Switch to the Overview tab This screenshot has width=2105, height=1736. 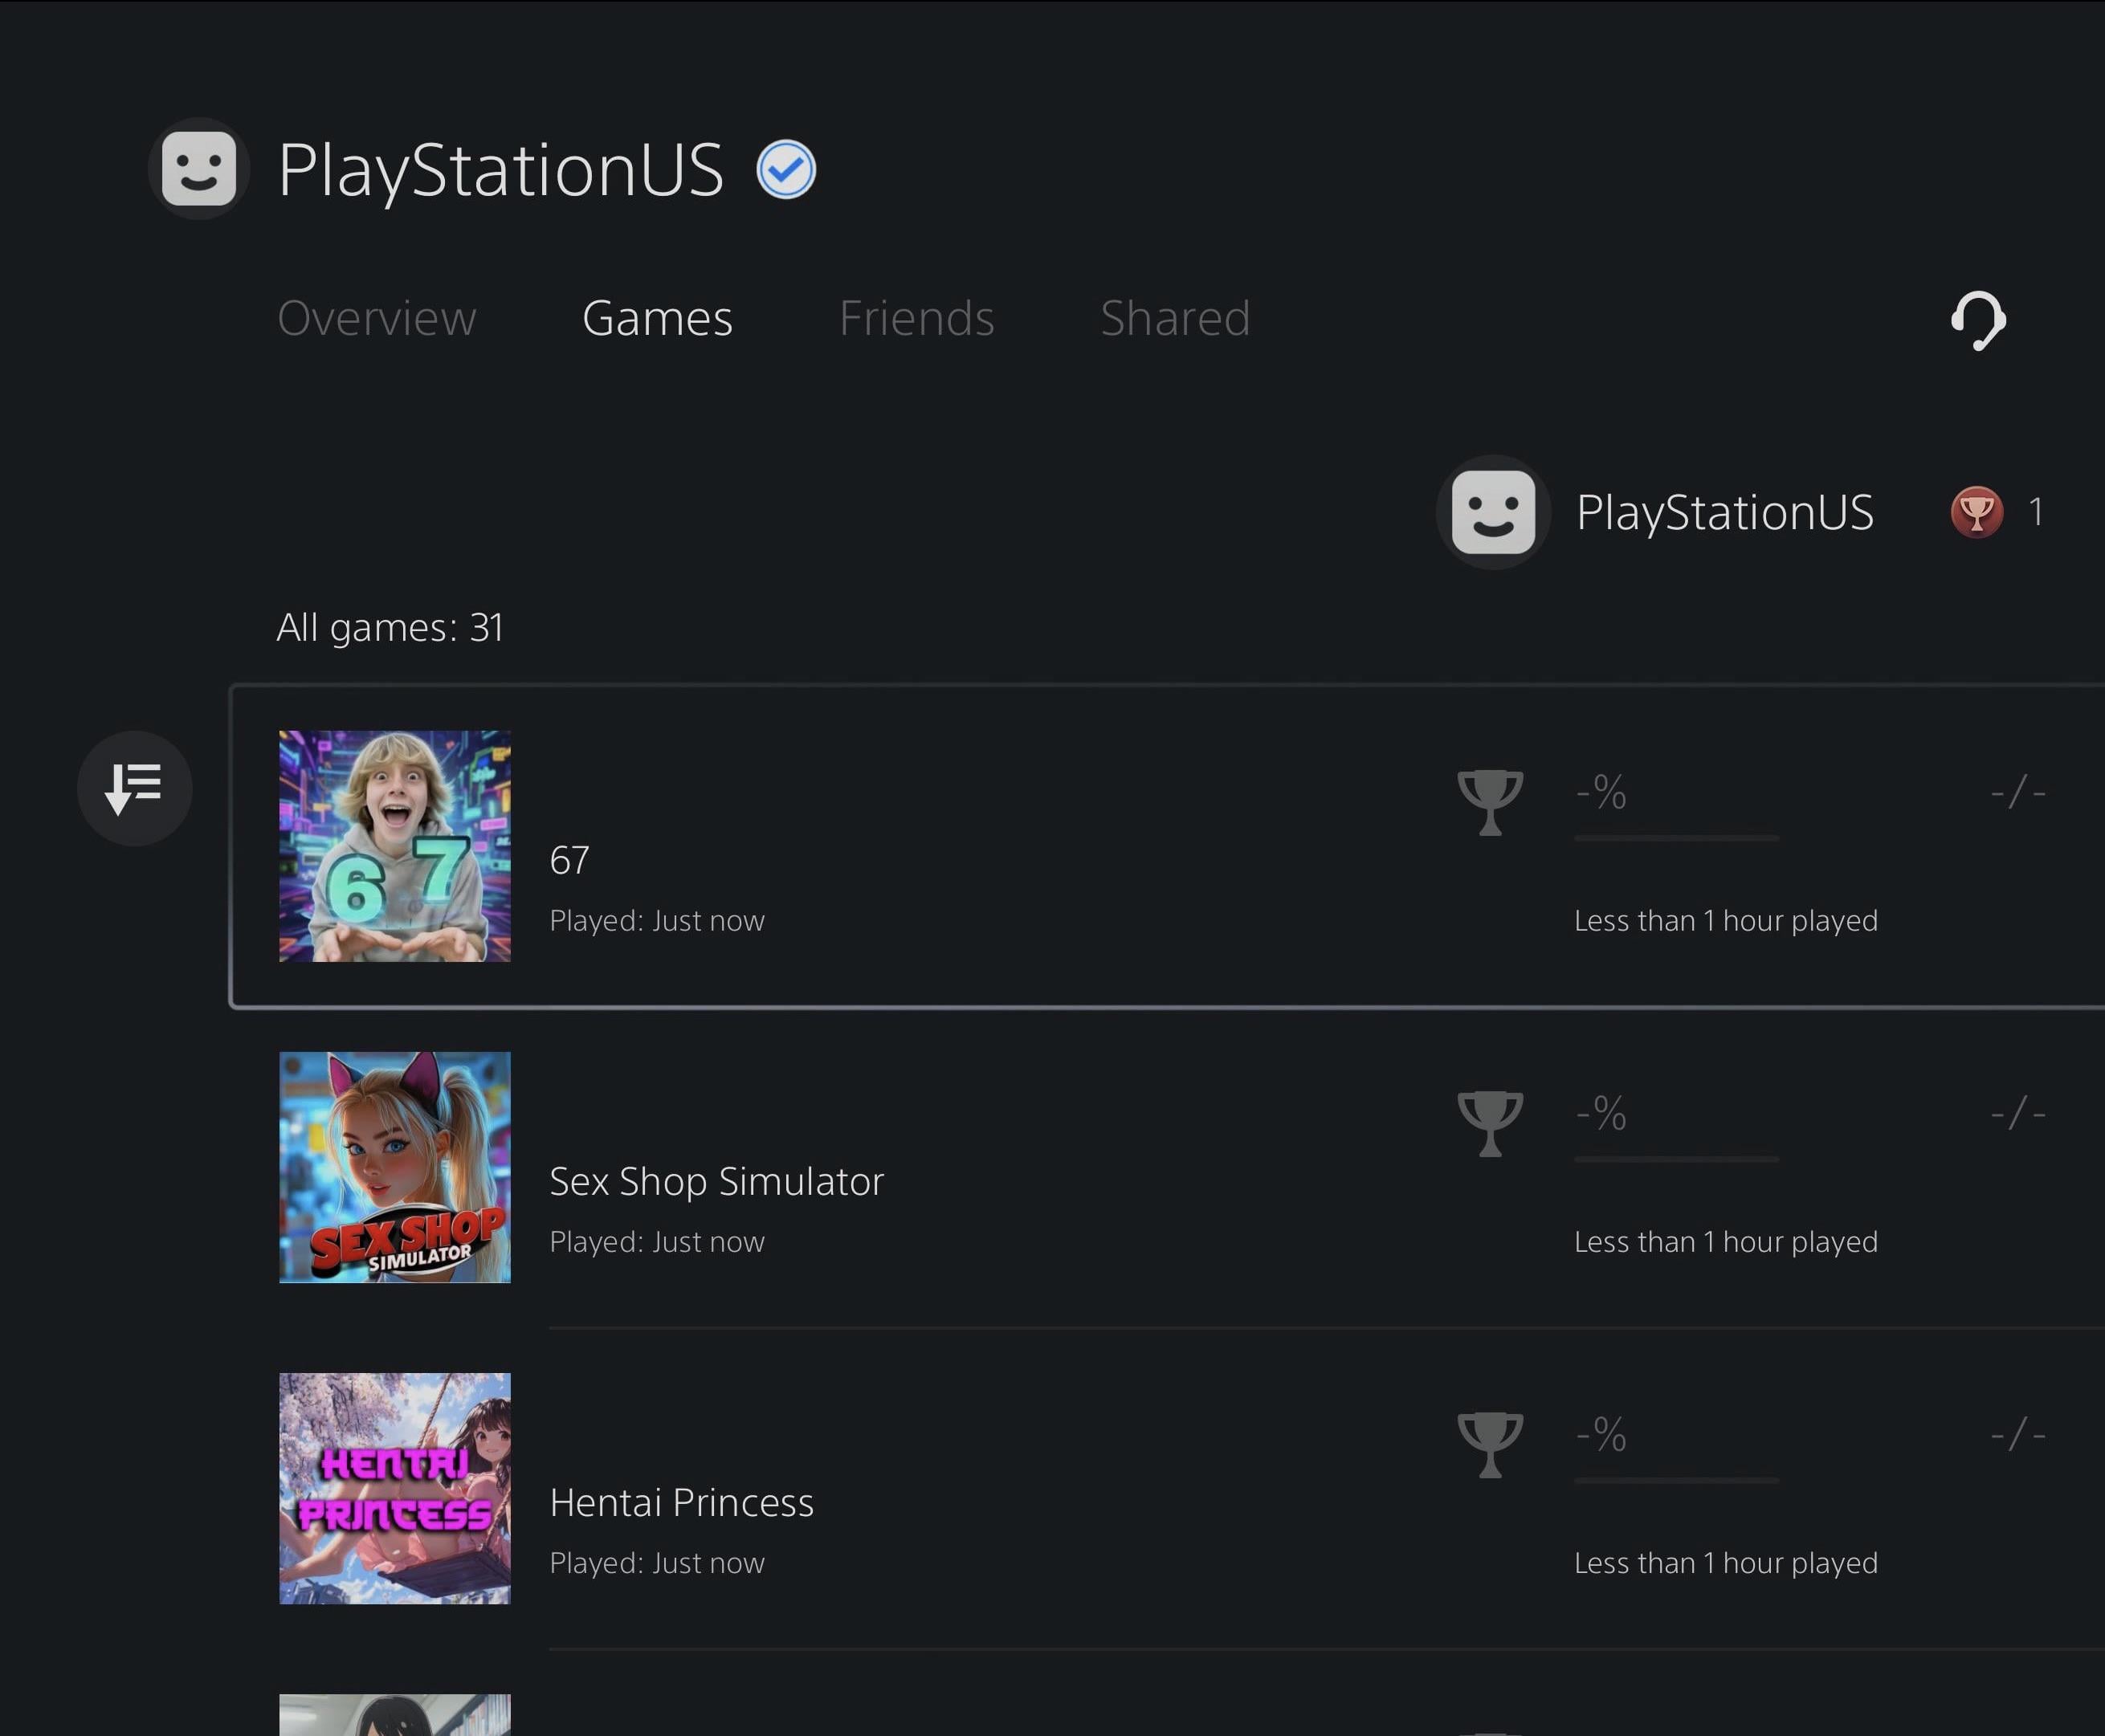coord(376,319)
